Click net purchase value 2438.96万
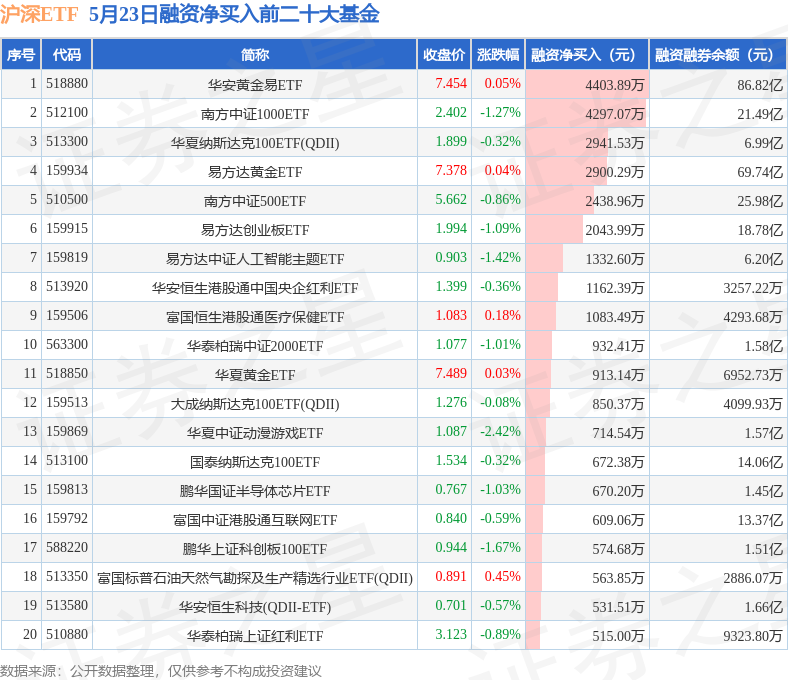The image size is (788, 680). tap(614, 201)
